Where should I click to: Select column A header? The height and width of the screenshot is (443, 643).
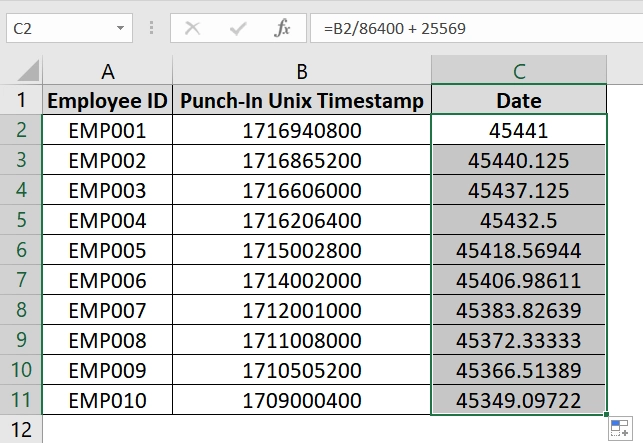(107, 71)
